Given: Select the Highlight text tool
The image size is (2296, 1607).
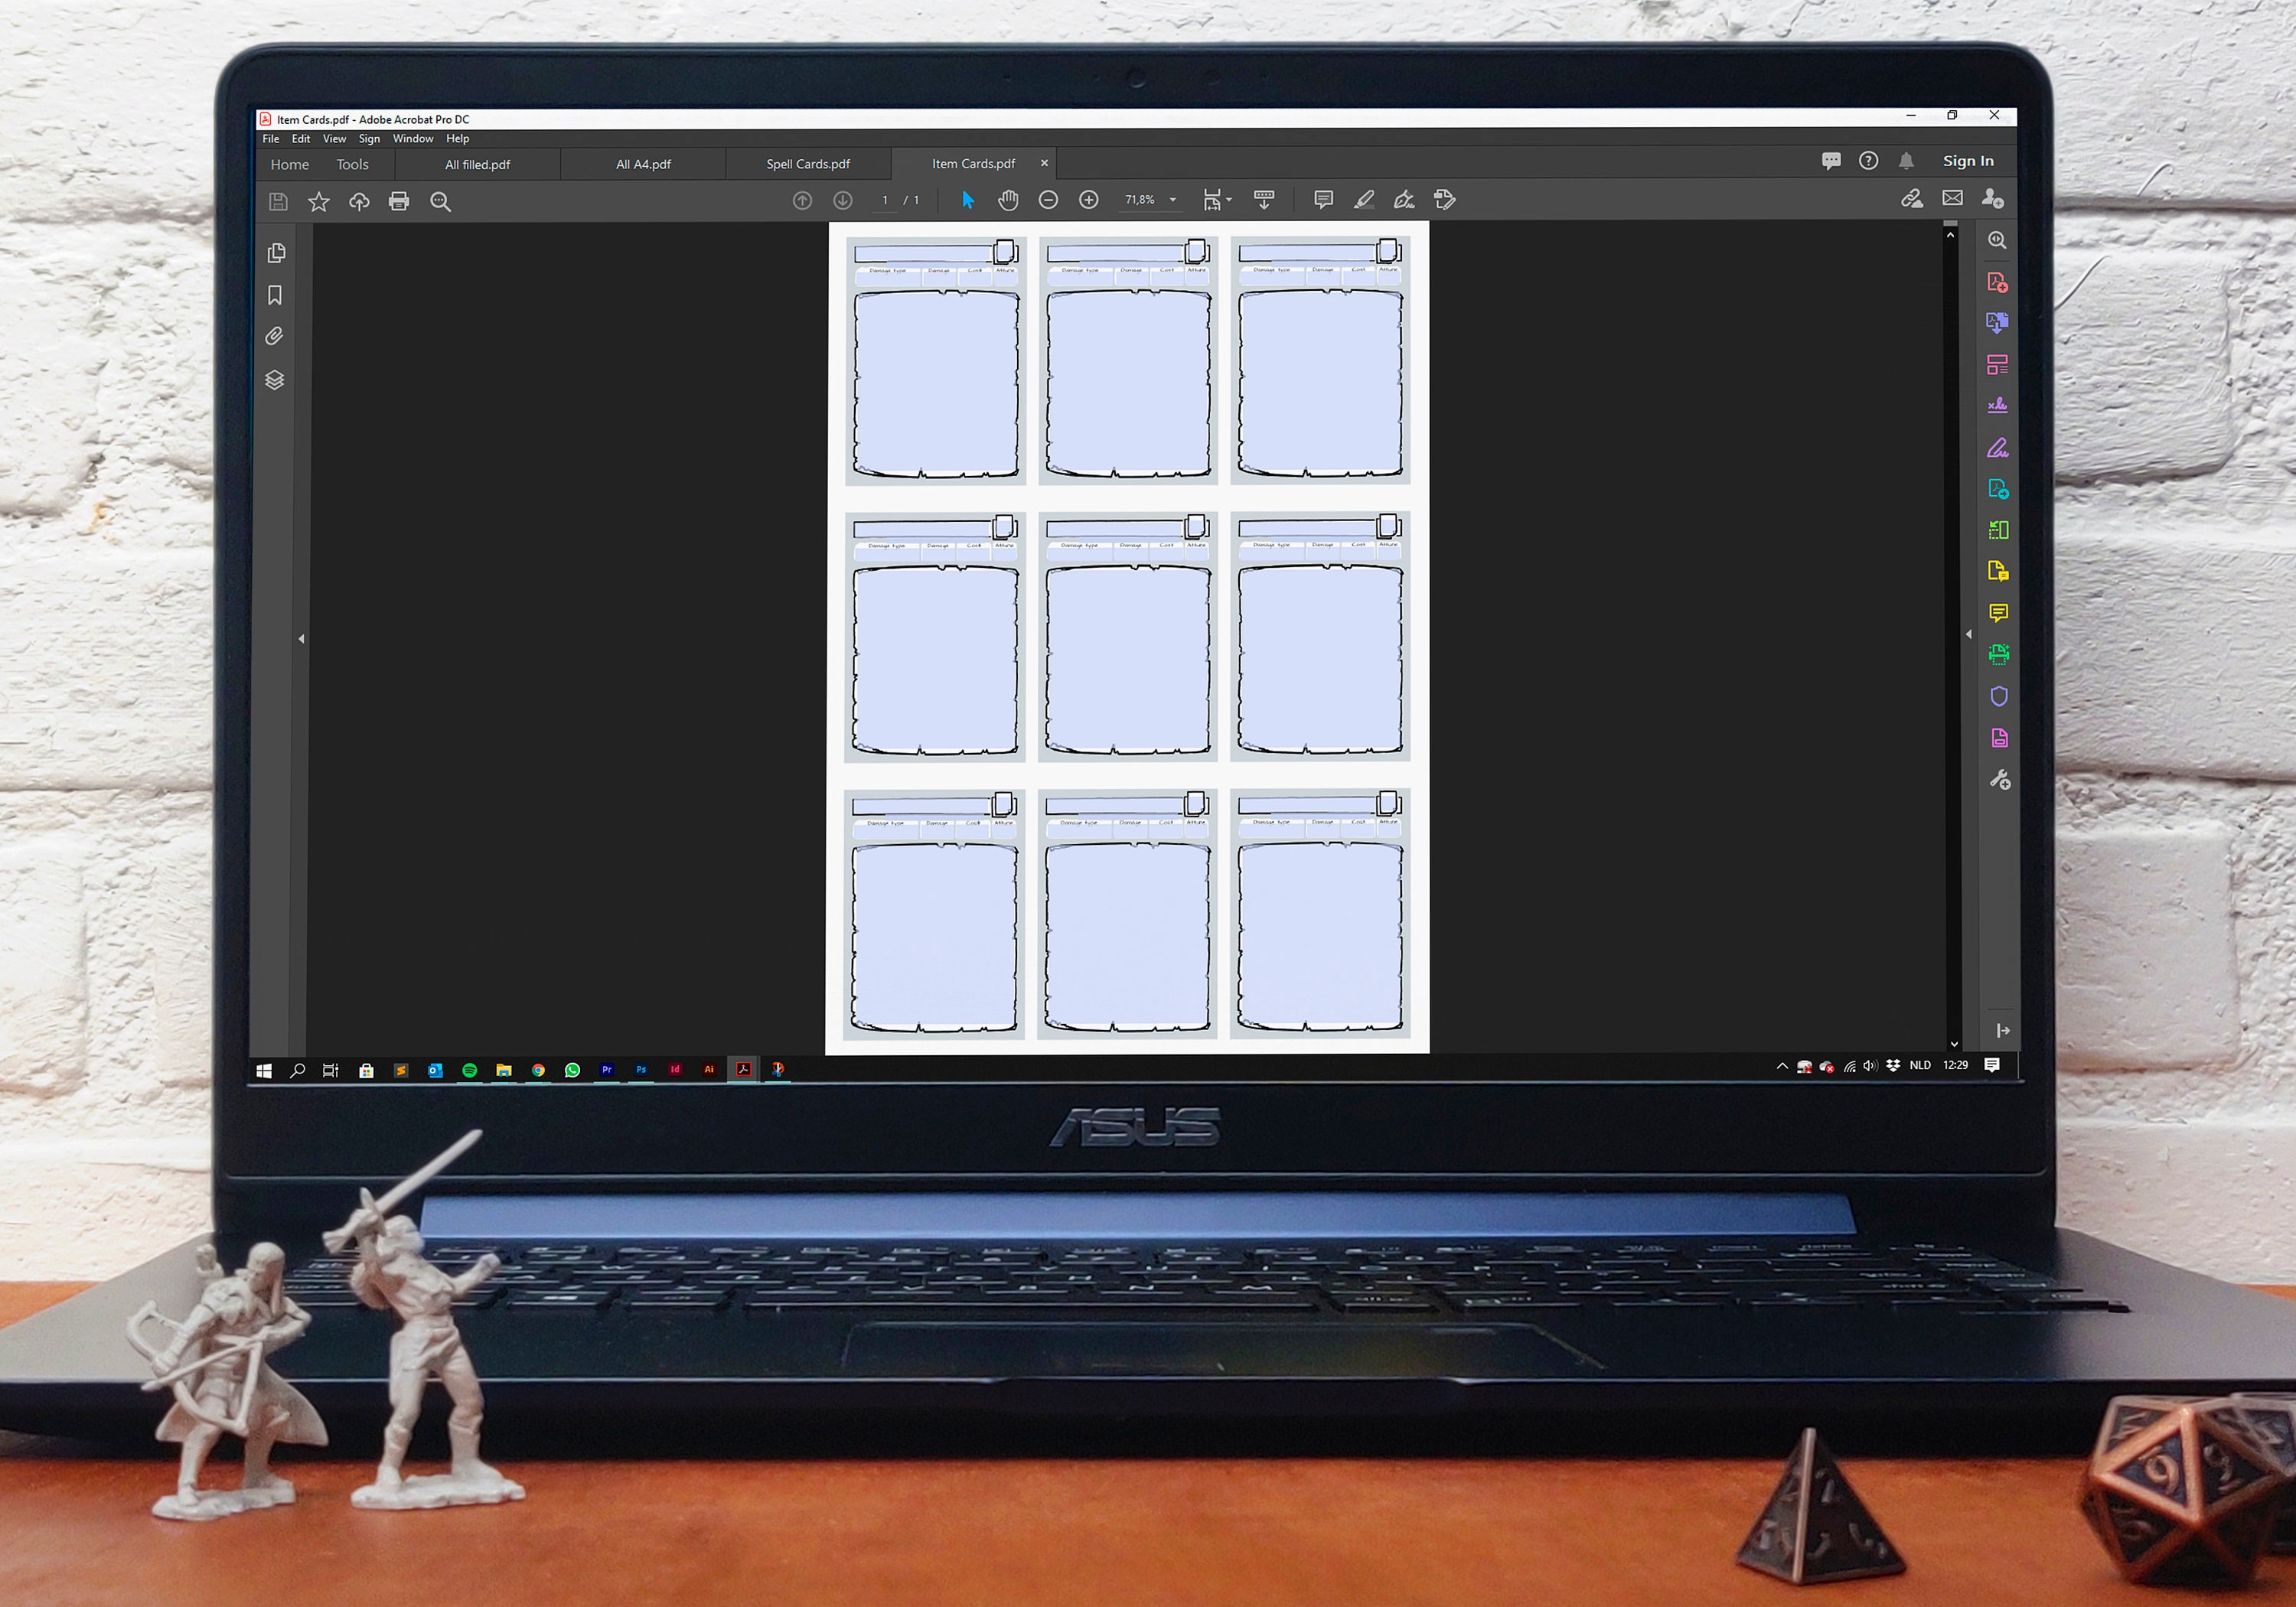Looking at the screenshot, I should [x=1363, y=200].
